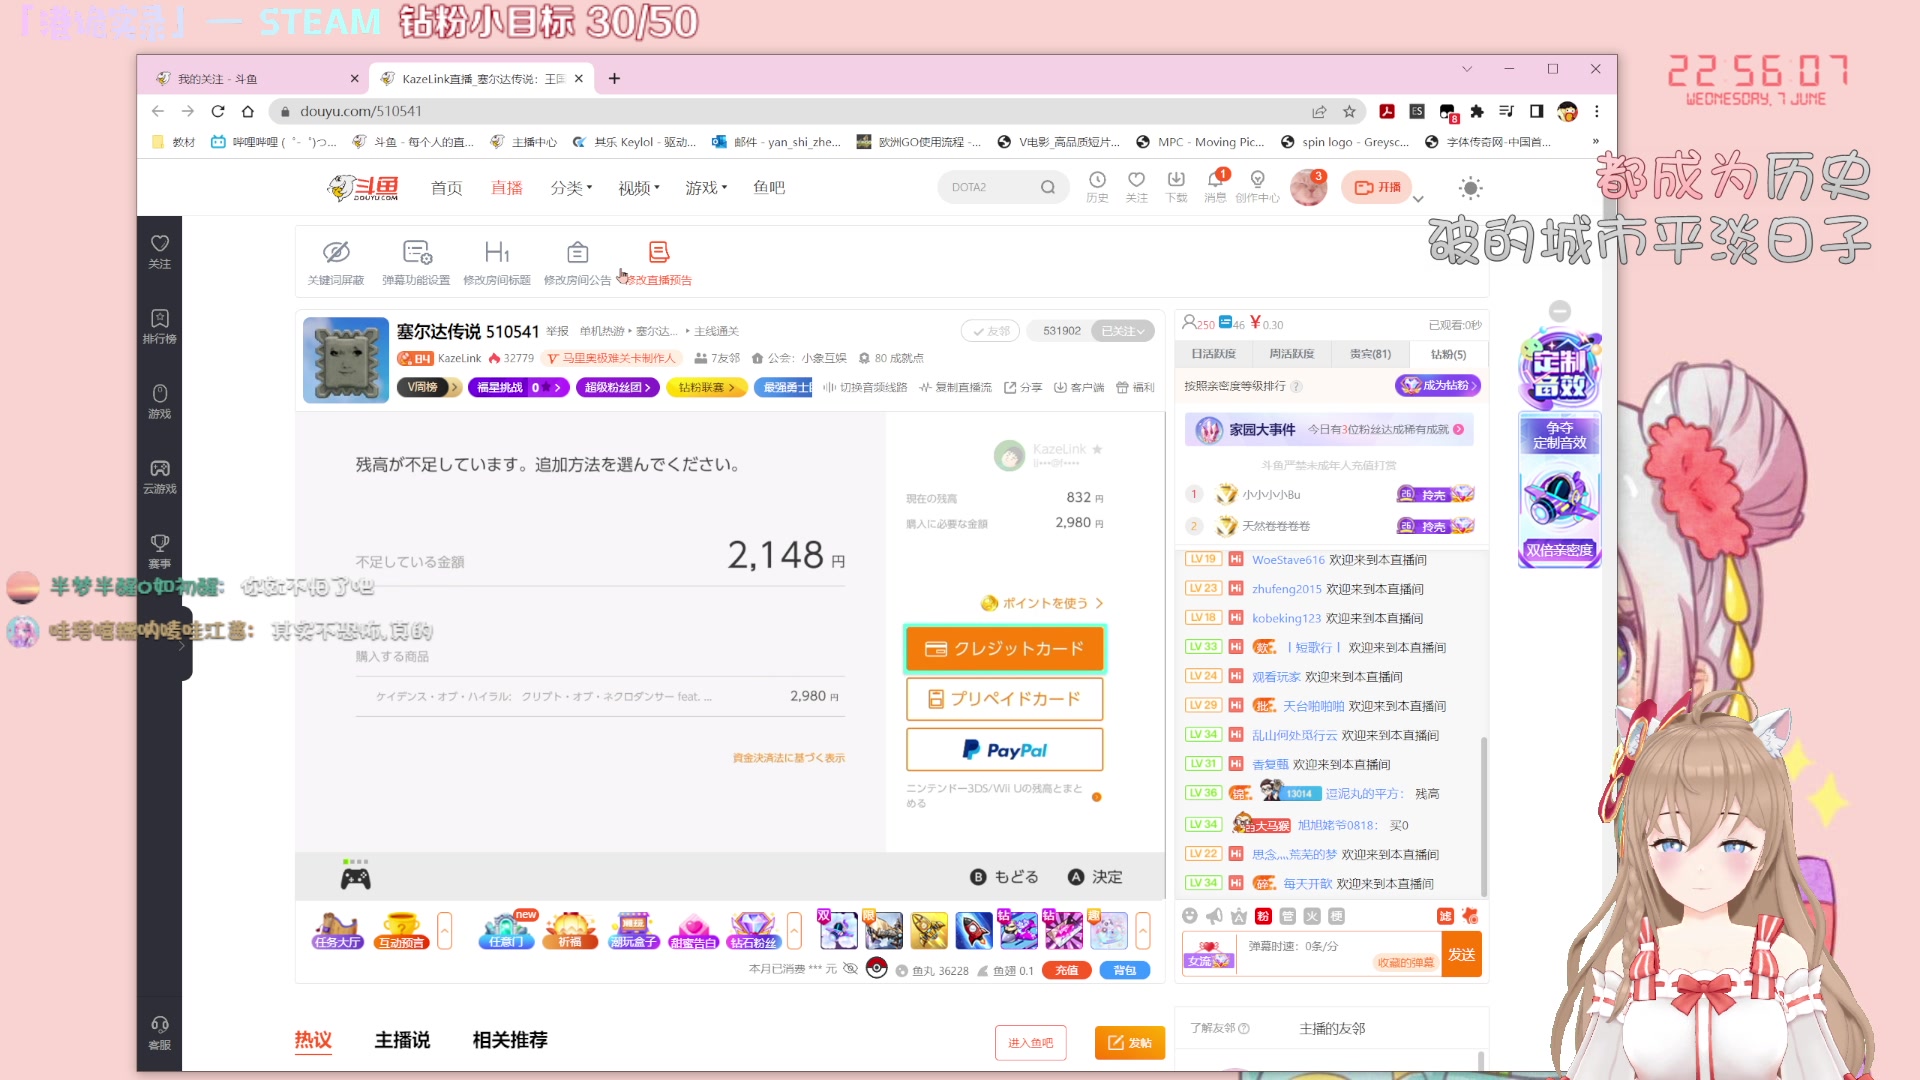Click chat message list scrollbar
The height and width of the screenshot is (1080, 1920).
(x=1483, y=817)
